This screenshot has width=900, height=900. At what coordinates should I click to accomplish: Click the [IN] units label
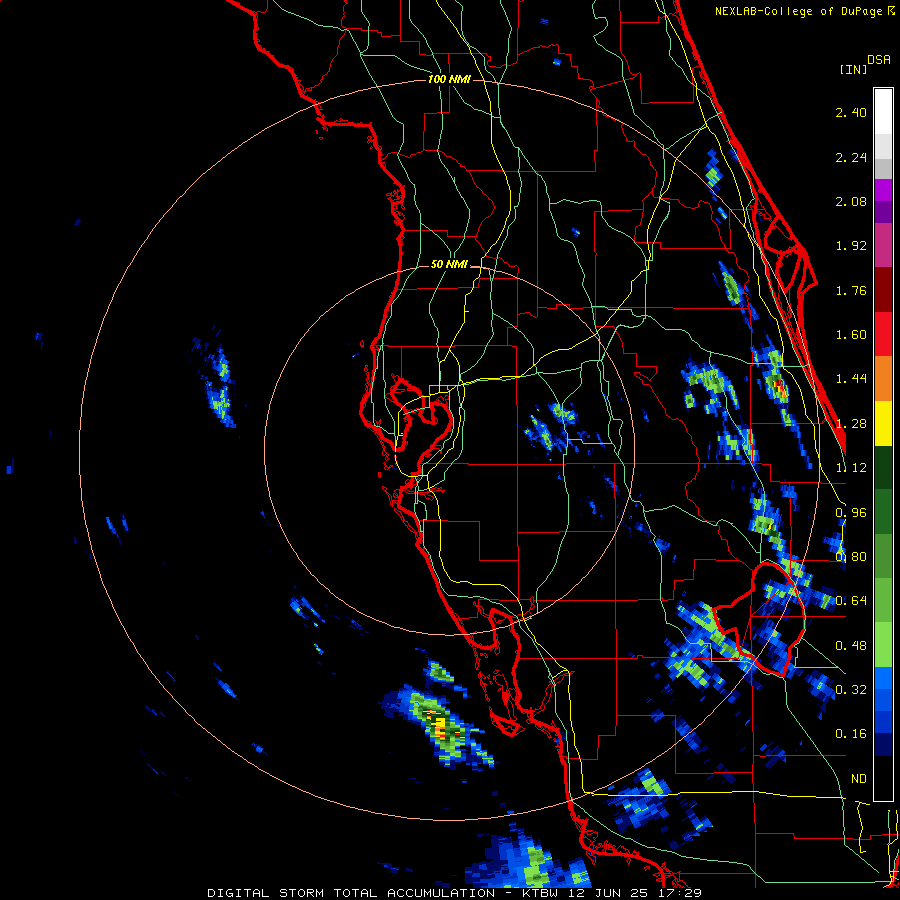[853, 69]
